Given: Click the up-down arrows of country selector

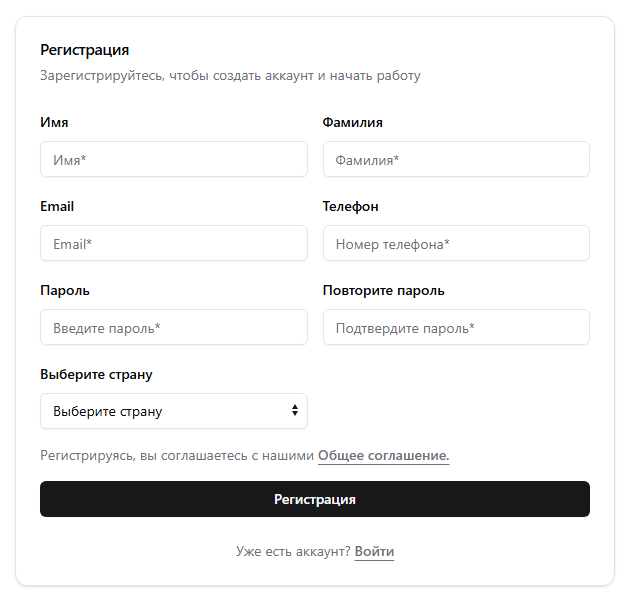Looking at the screenshot, I should (x=295, y=411).
